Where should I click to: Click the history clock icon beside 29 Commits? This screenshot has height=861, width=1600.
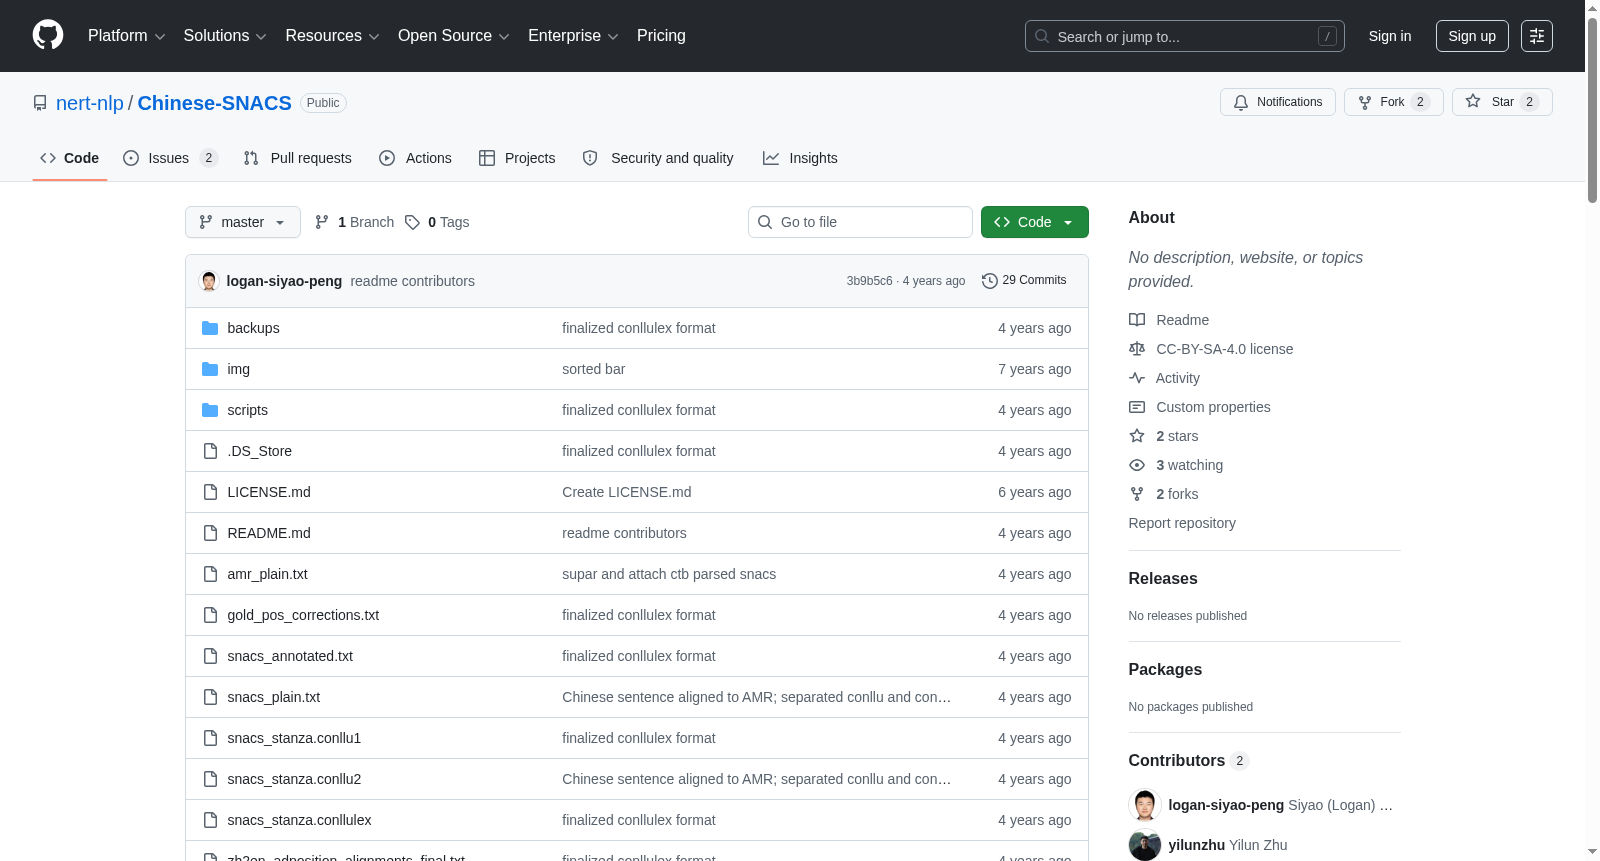(x=990, y=281)
